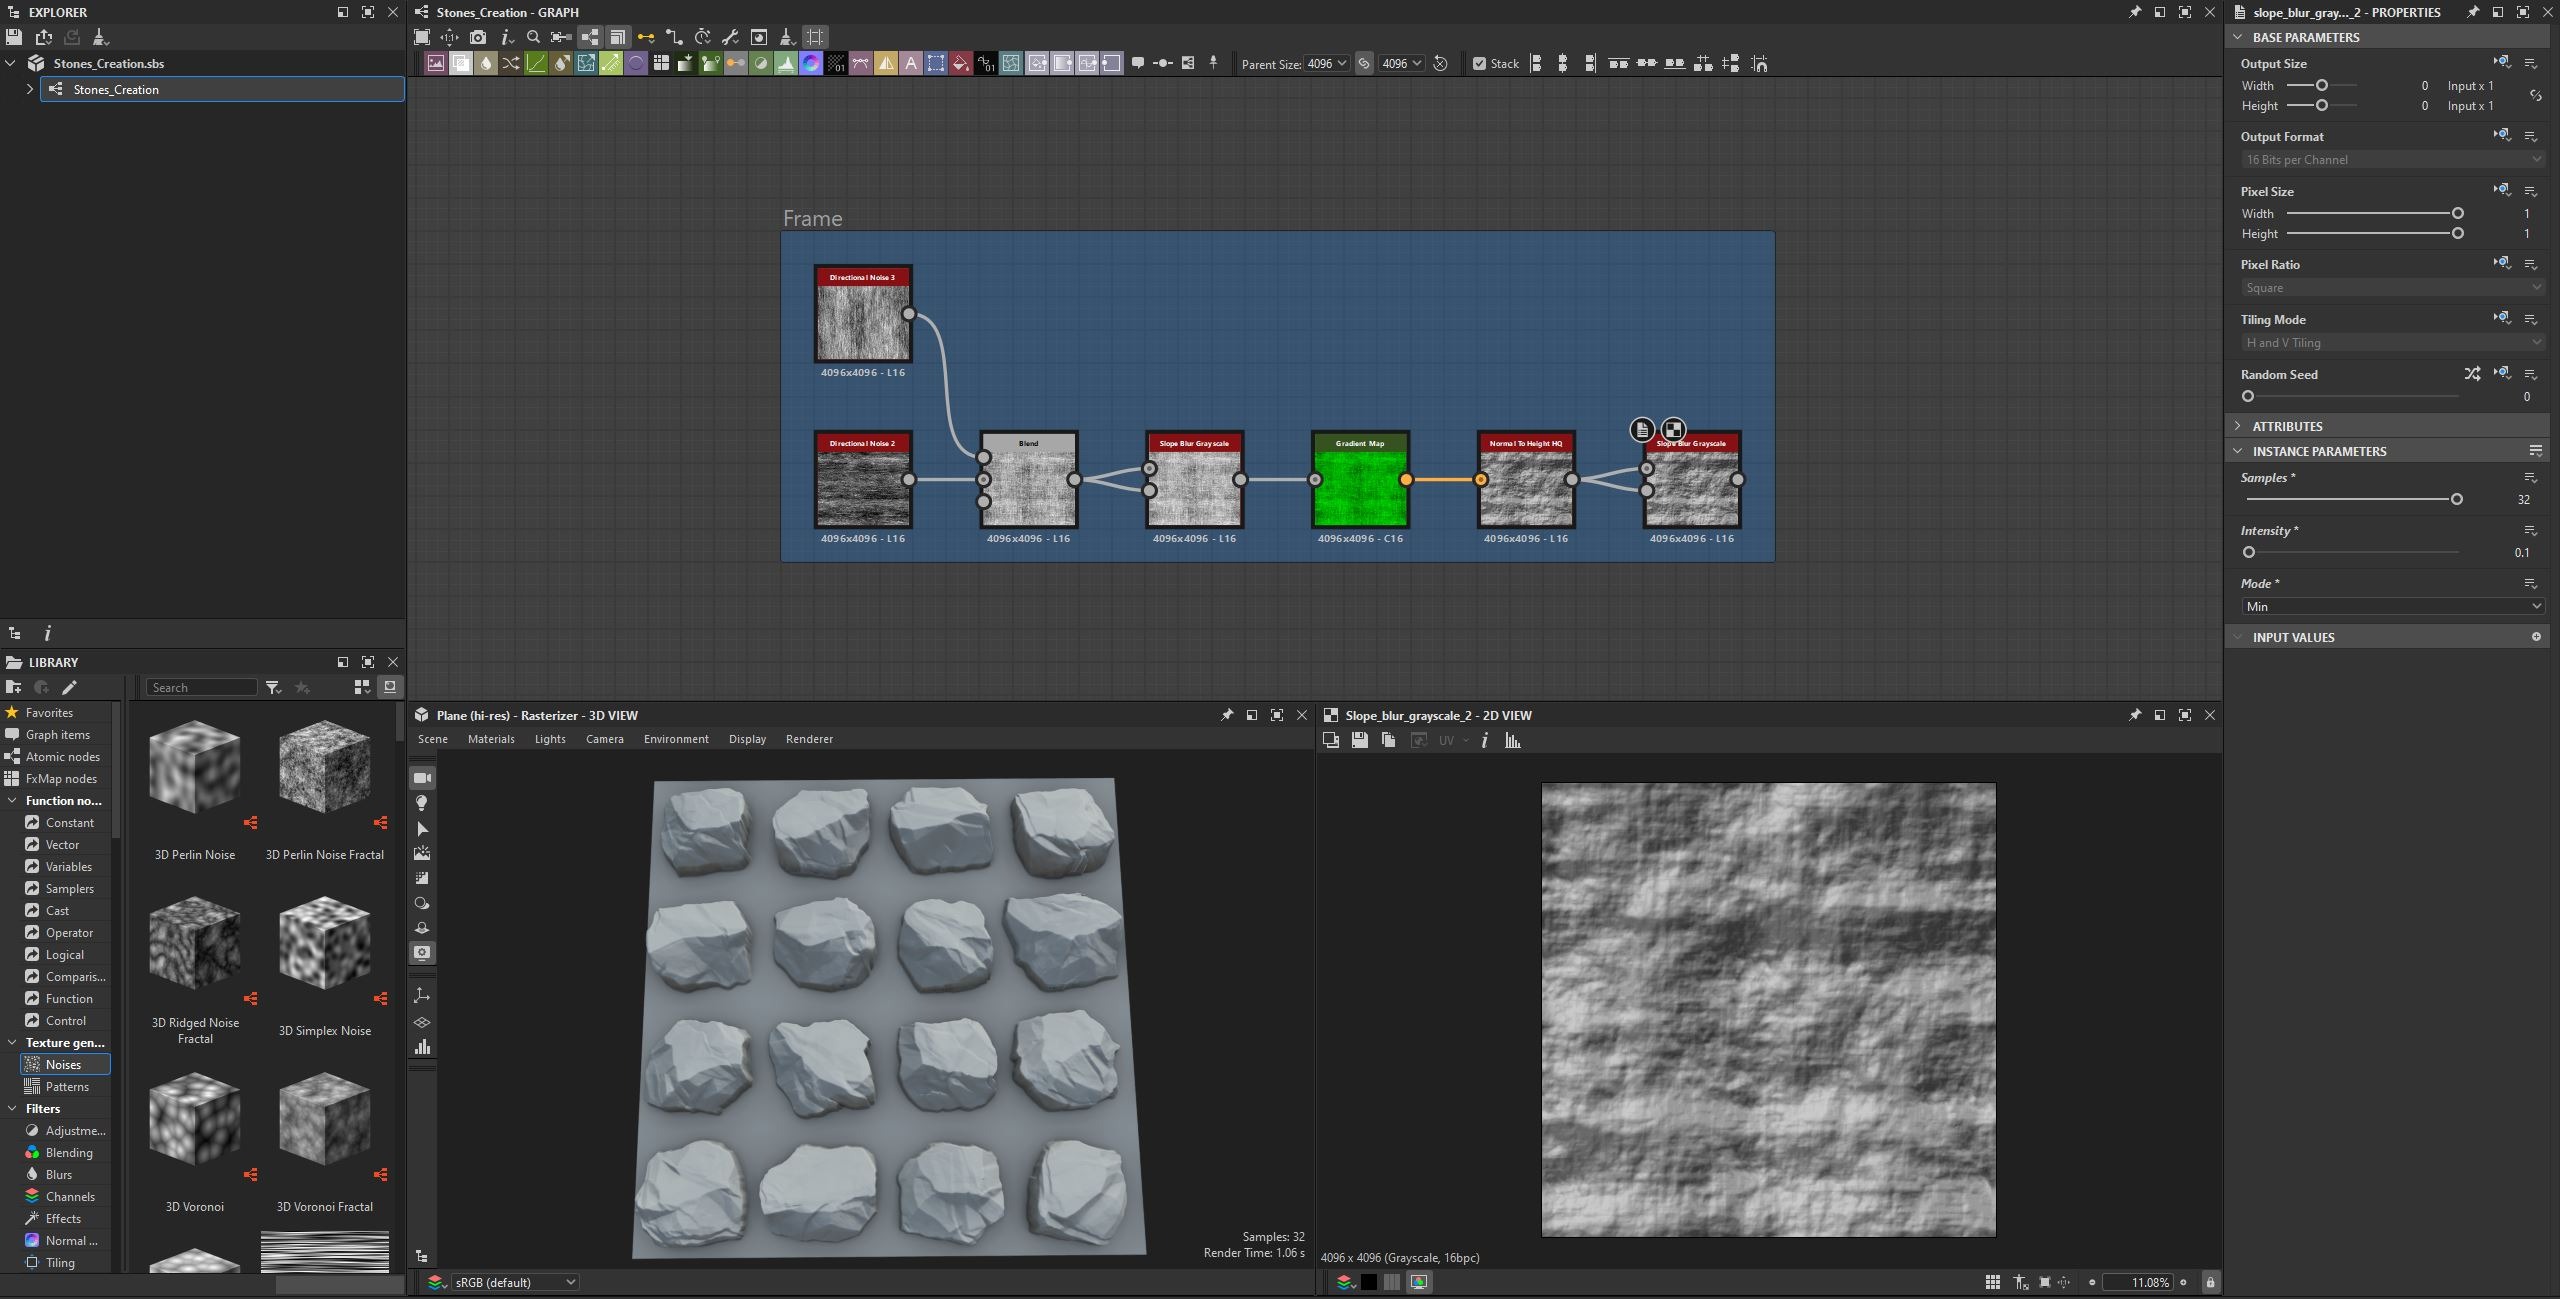Expand the Stones_Creation graph tree item
The height and width of the screenshot is (1299, 2560).
(x=30, y=89)
